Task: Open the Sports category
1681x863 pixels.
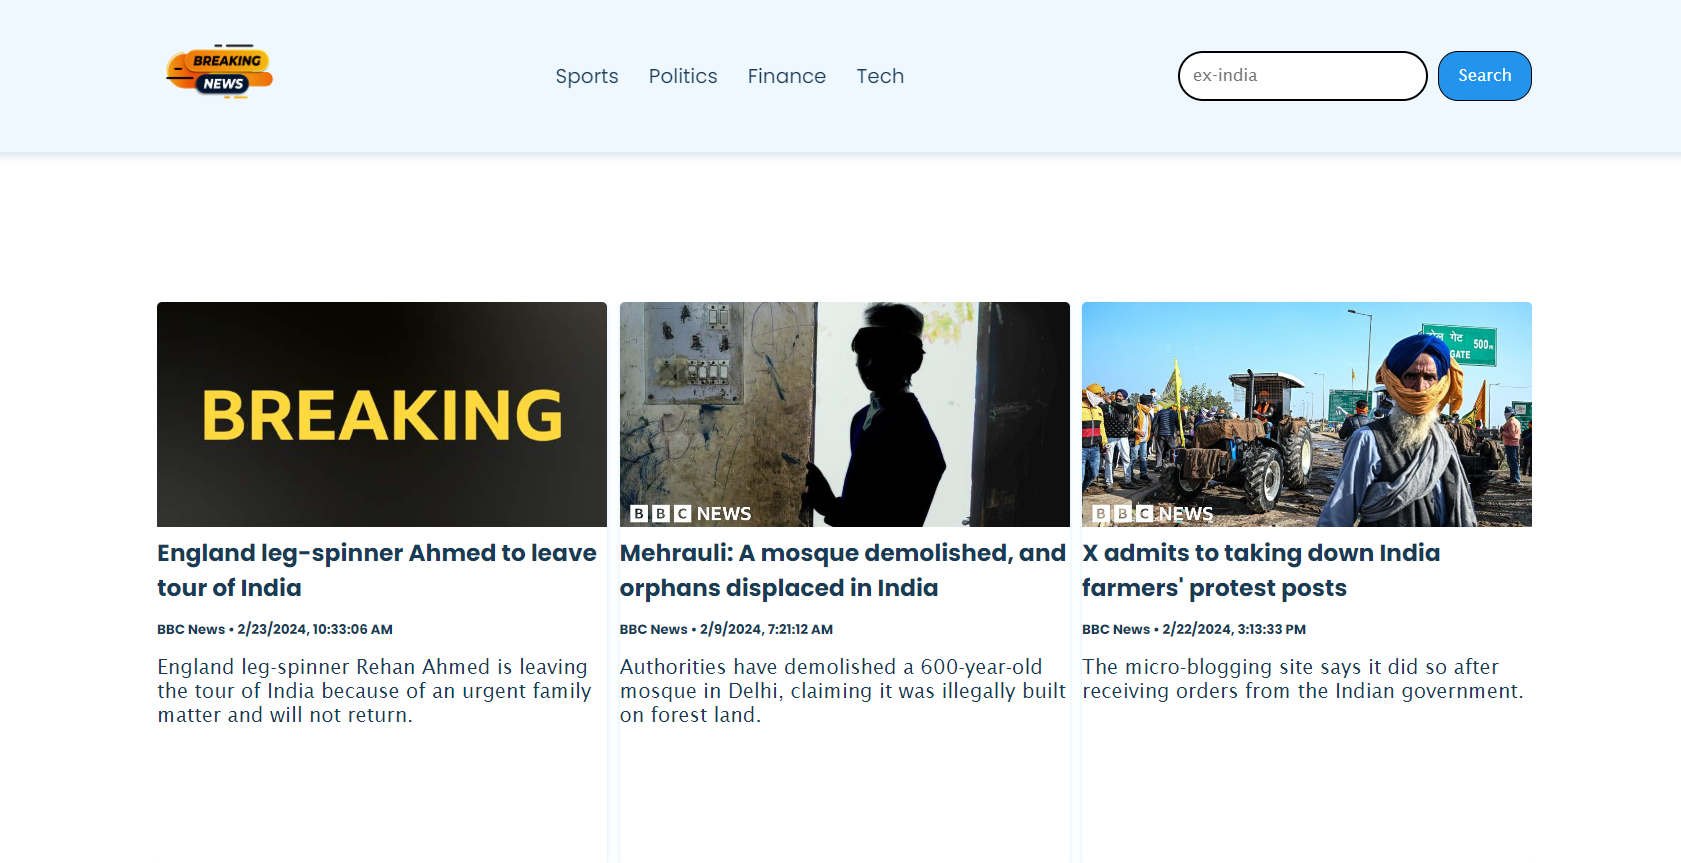Action: pos(586,76)
